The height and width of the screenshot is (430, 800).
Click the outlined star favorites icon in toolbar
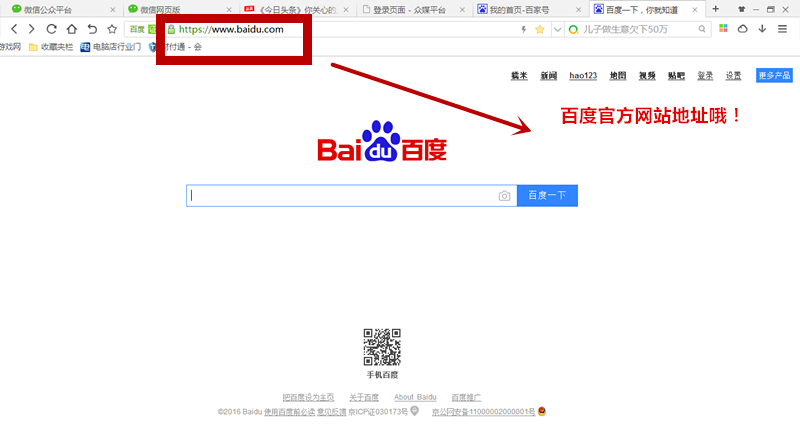tap(112, 29)
